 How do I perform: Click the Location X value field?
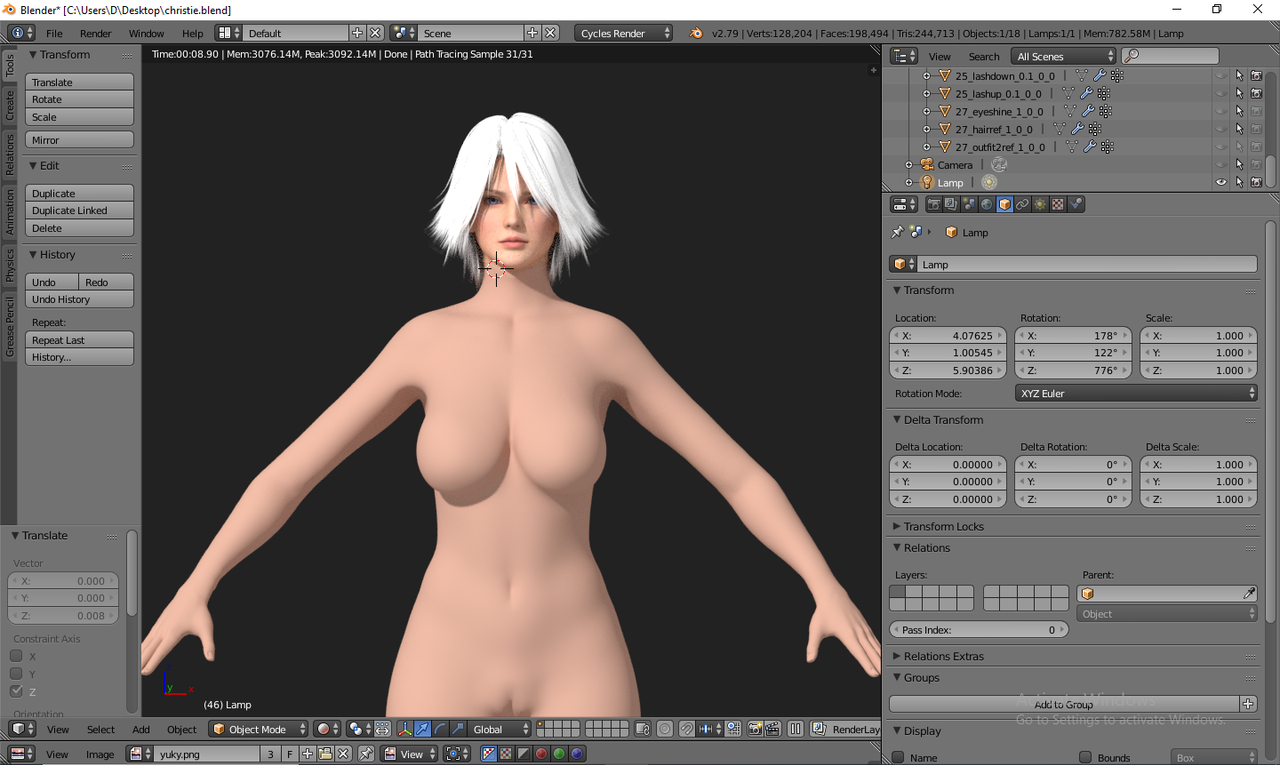(948, 336)
